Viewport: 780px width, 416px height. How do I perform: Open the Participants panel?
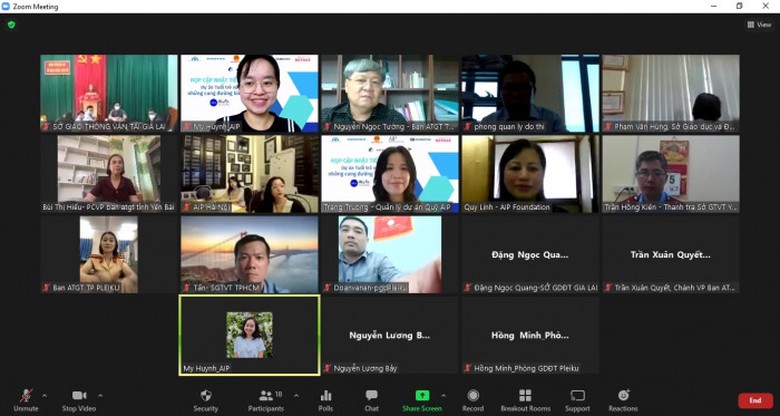tap(266, 399)
